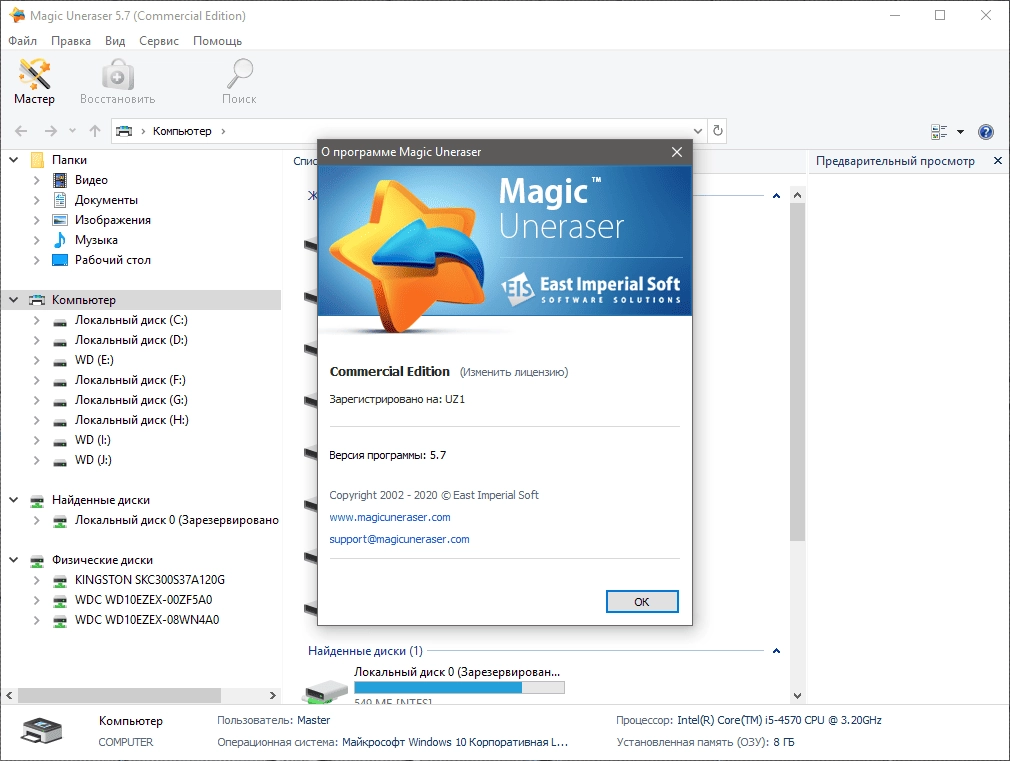The width and height of the screenshot is (1010, 761).
Task: Open the Сервис menu
Action: point(159,41)
